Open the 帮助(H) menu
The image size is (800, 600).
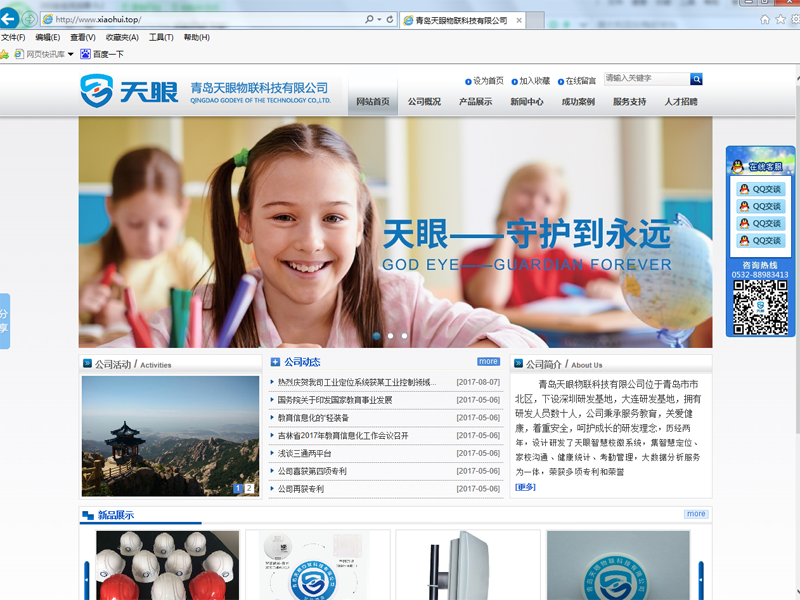[x=196, y=37]
